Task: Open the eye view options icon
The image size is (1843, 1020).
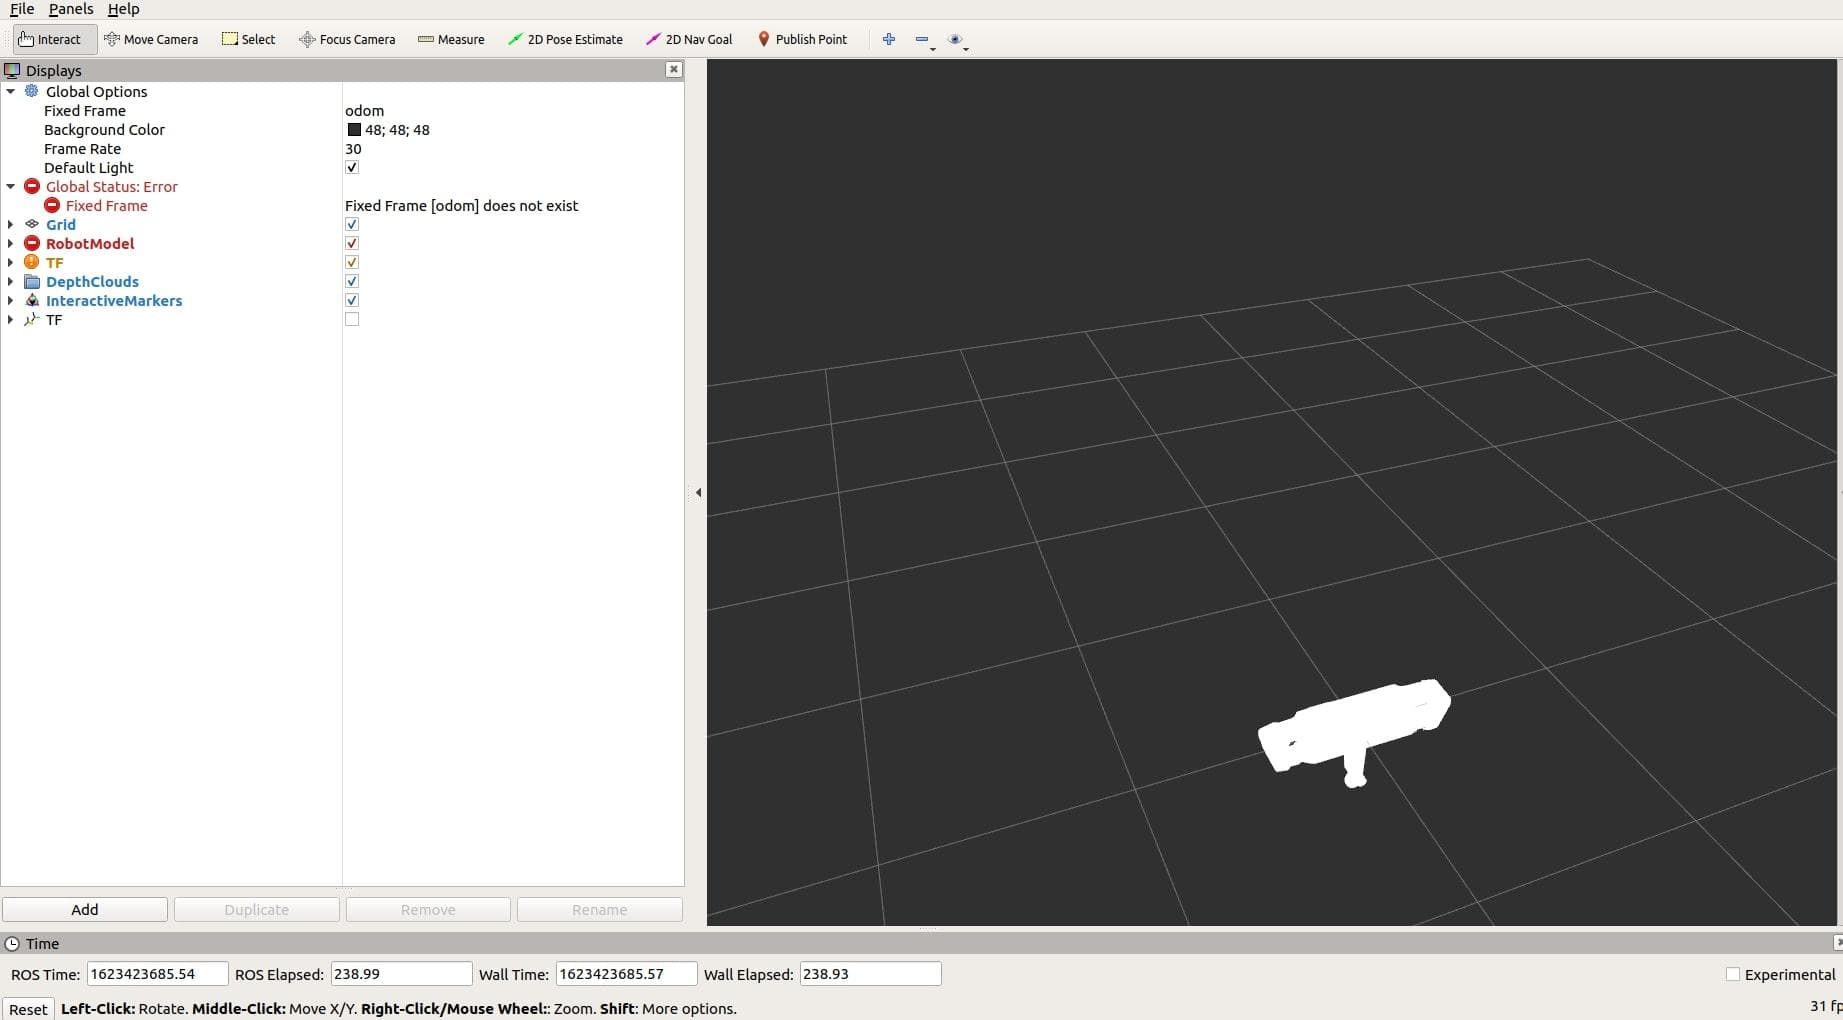Action: point(957,40)
